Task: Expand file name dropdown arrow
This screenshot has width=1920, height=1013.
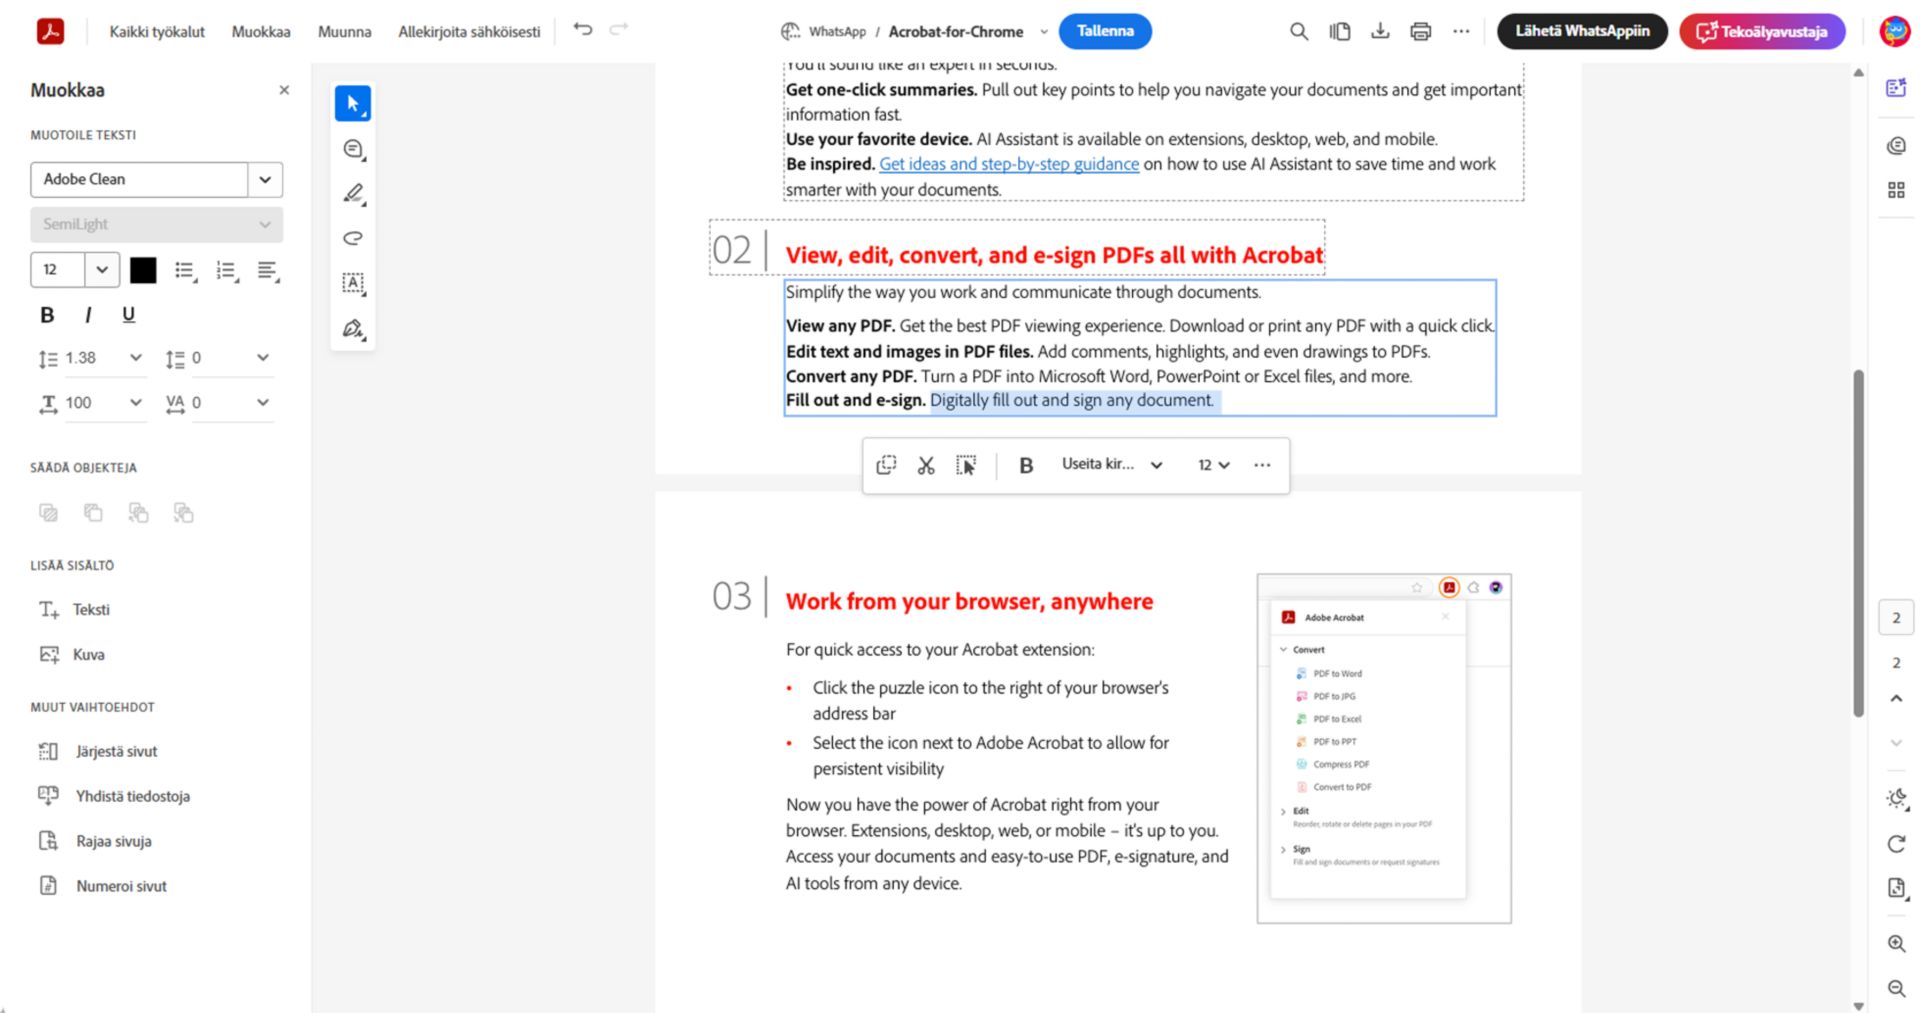Action: (x=1044, y=32)
